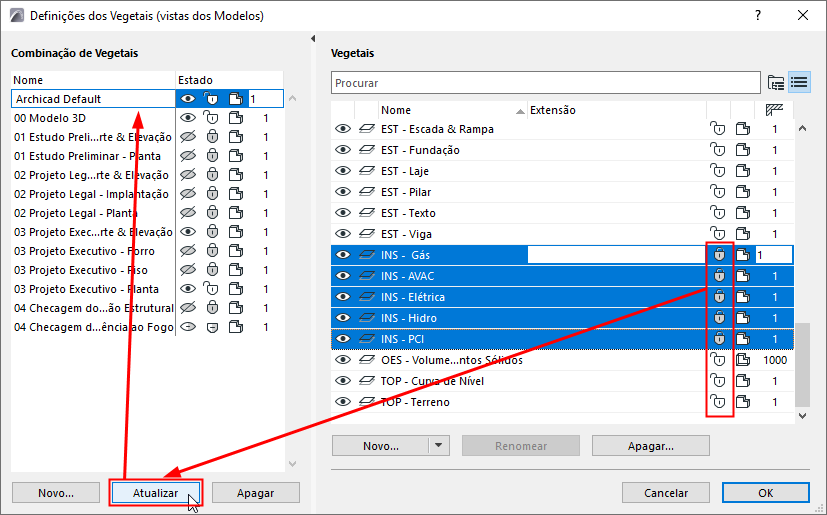Click wireframe icon of 04 Checagem ao Fogo combination
The image size is (827, 515).
pyautogui.click(x=236, y=327)
